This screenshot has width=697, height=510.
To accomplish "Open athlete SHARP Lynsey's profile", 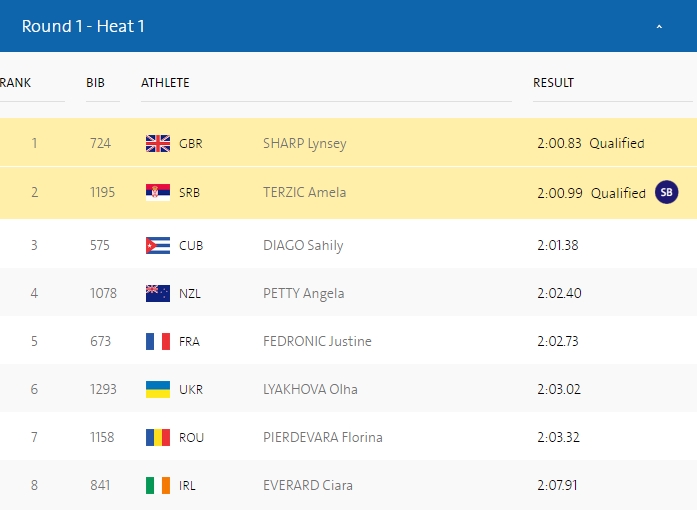I will (304, 143).
